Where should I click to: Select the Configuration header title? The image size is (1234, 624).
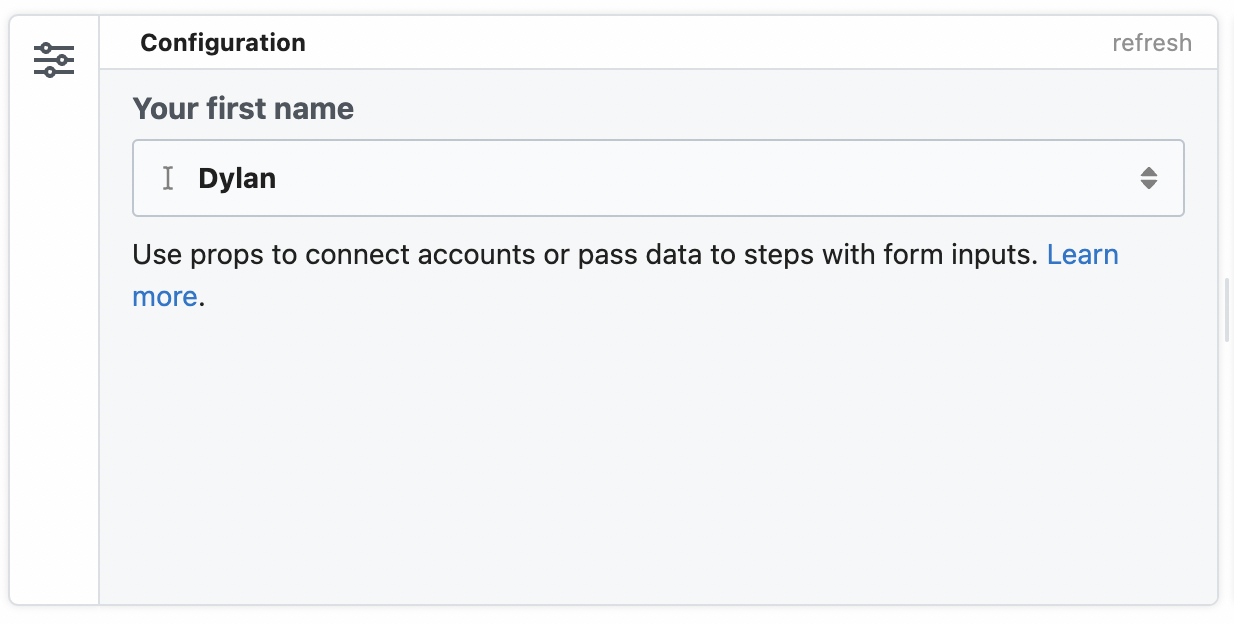pyautogui.click(x=223, y=43)
